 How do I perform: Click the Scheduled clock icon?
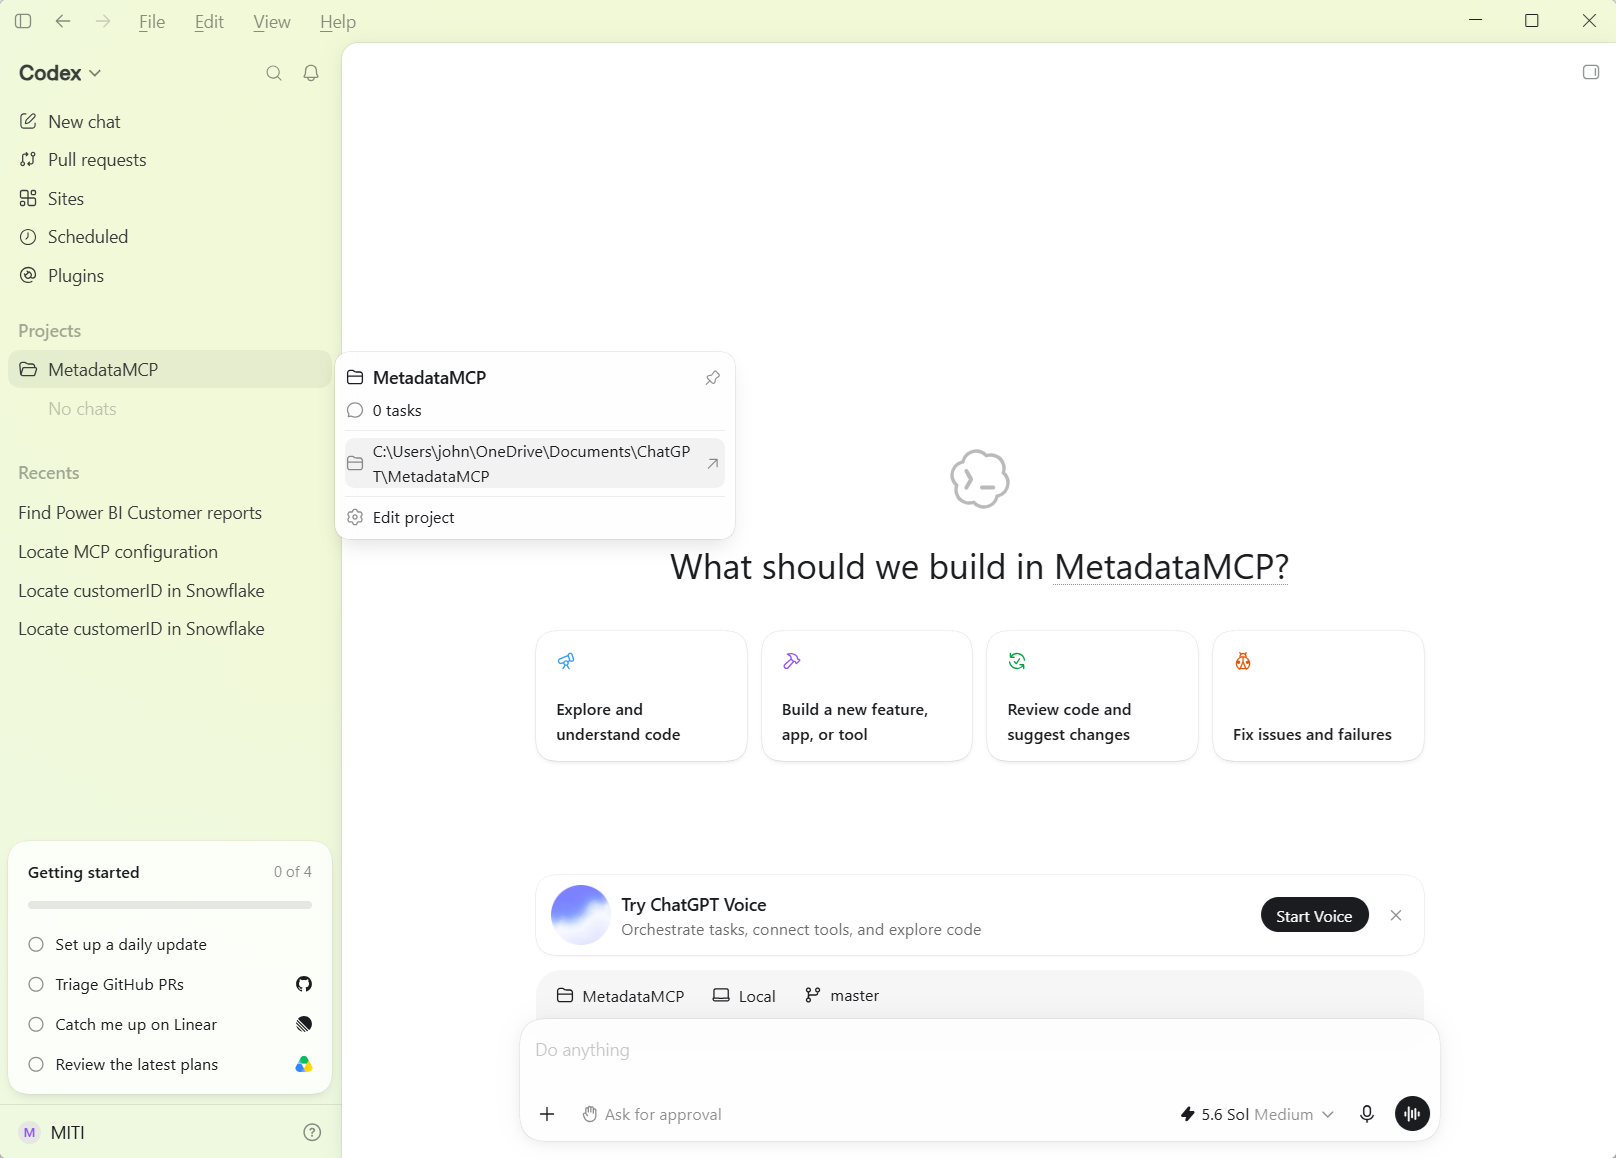28,237
